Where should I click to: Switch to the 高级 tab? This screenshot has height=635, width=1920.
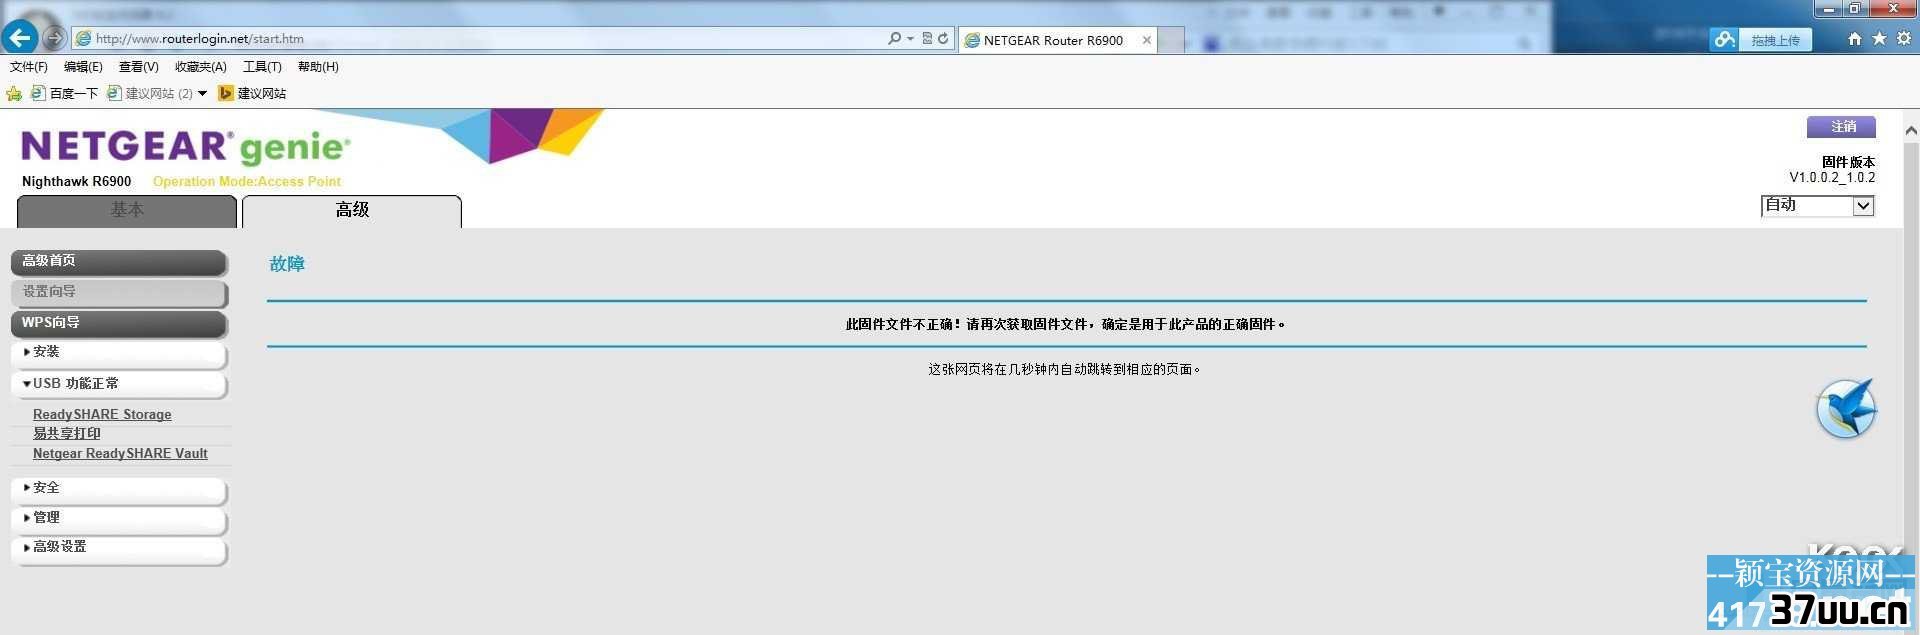[352, 211]
